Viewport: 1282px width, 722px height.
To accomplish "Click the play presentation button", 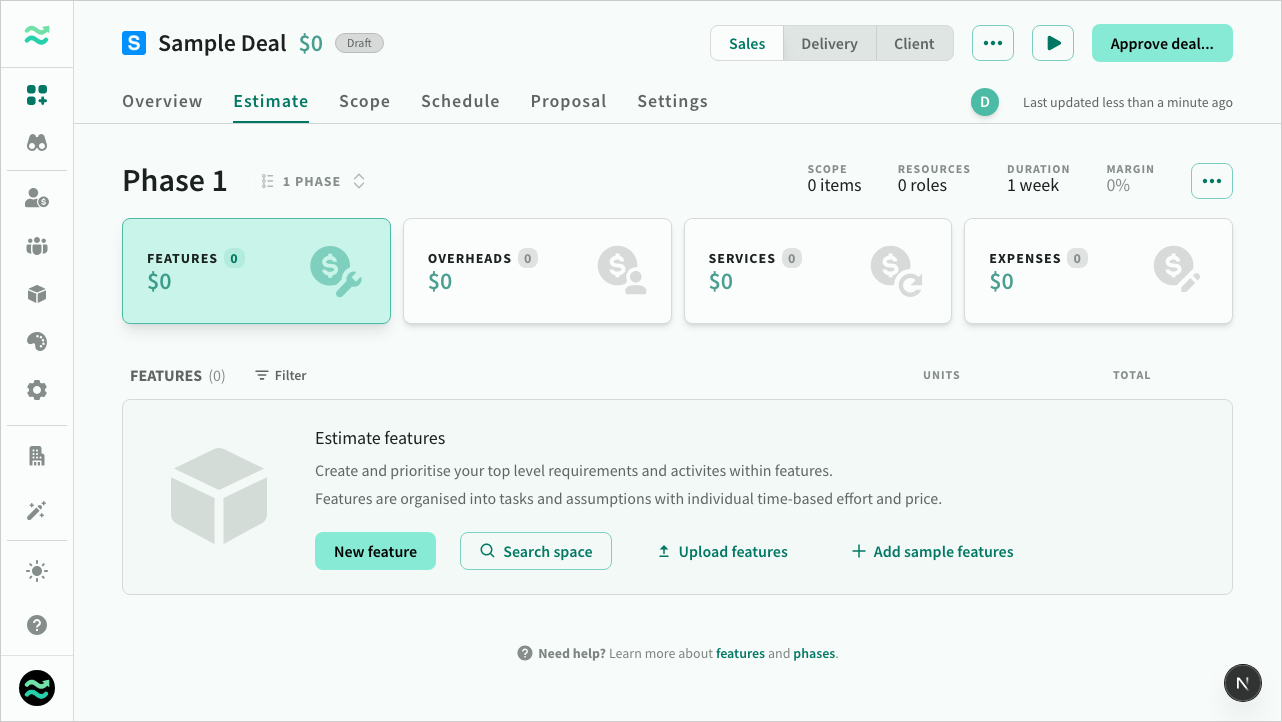I will click(1052, 44).
